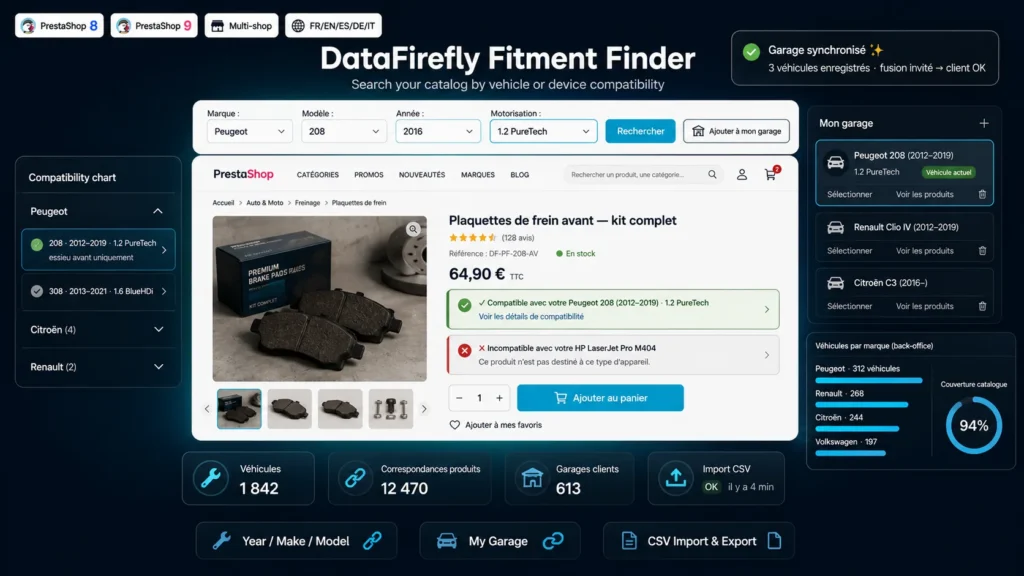Click the Véhicules wrench icon

pyautogui.click(x=211, y=479)
